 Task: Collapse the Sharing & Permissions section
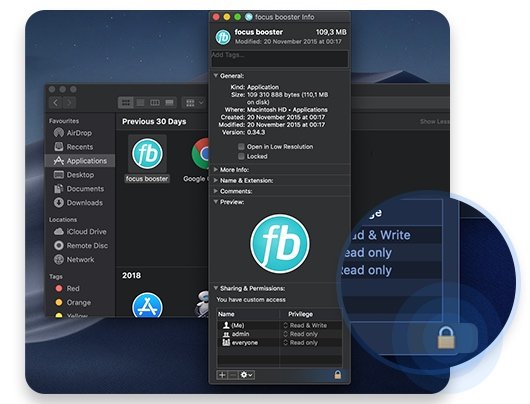[216, 288]
